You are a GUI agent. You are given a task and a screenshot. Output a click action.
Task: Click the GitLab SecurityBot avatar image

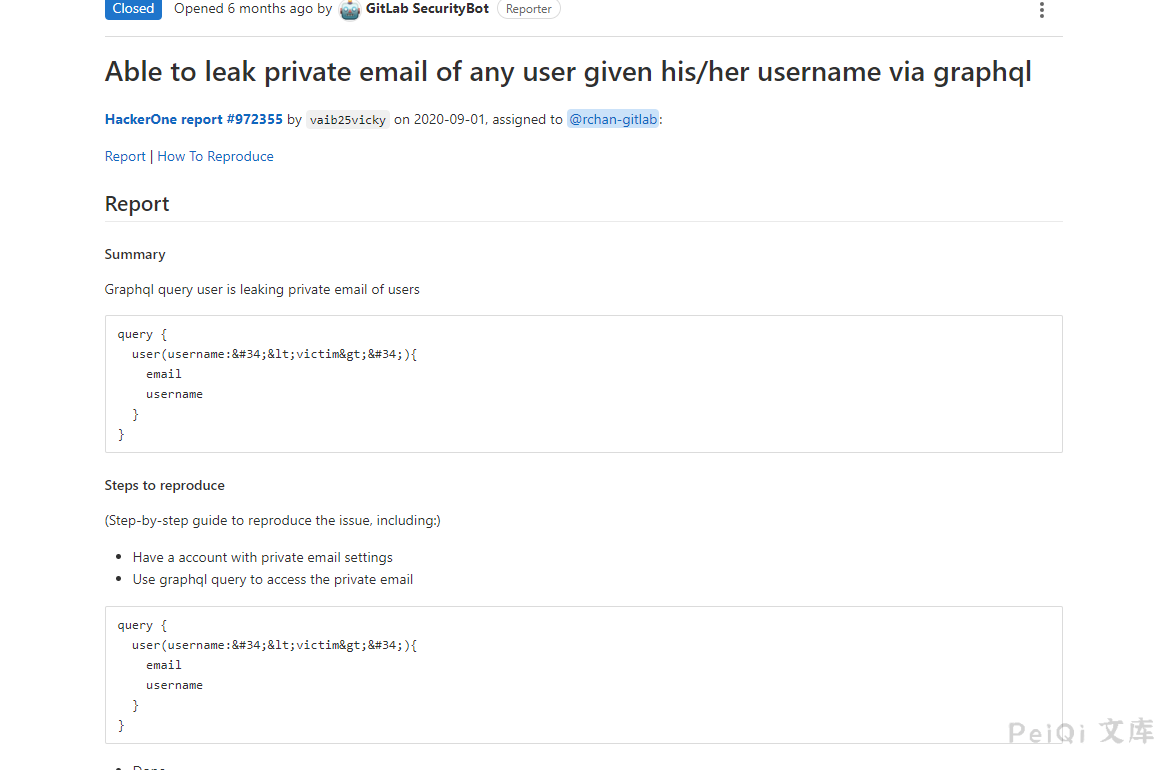(x=349, y=10)
